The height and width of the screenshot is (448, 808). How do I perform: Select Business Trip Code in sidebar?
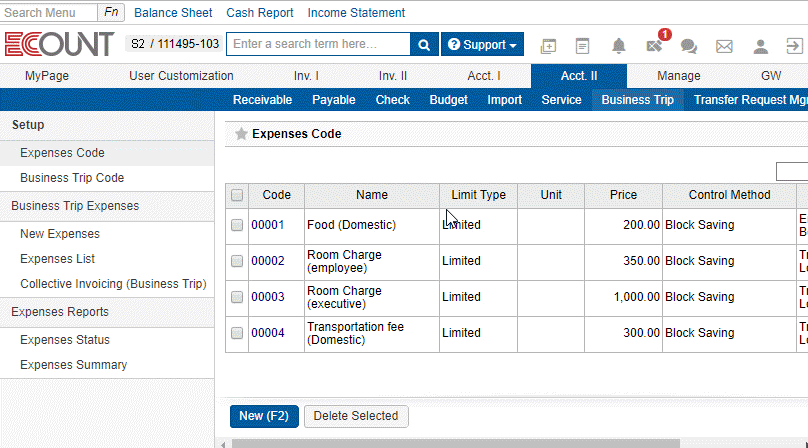(x=72, y=178)
